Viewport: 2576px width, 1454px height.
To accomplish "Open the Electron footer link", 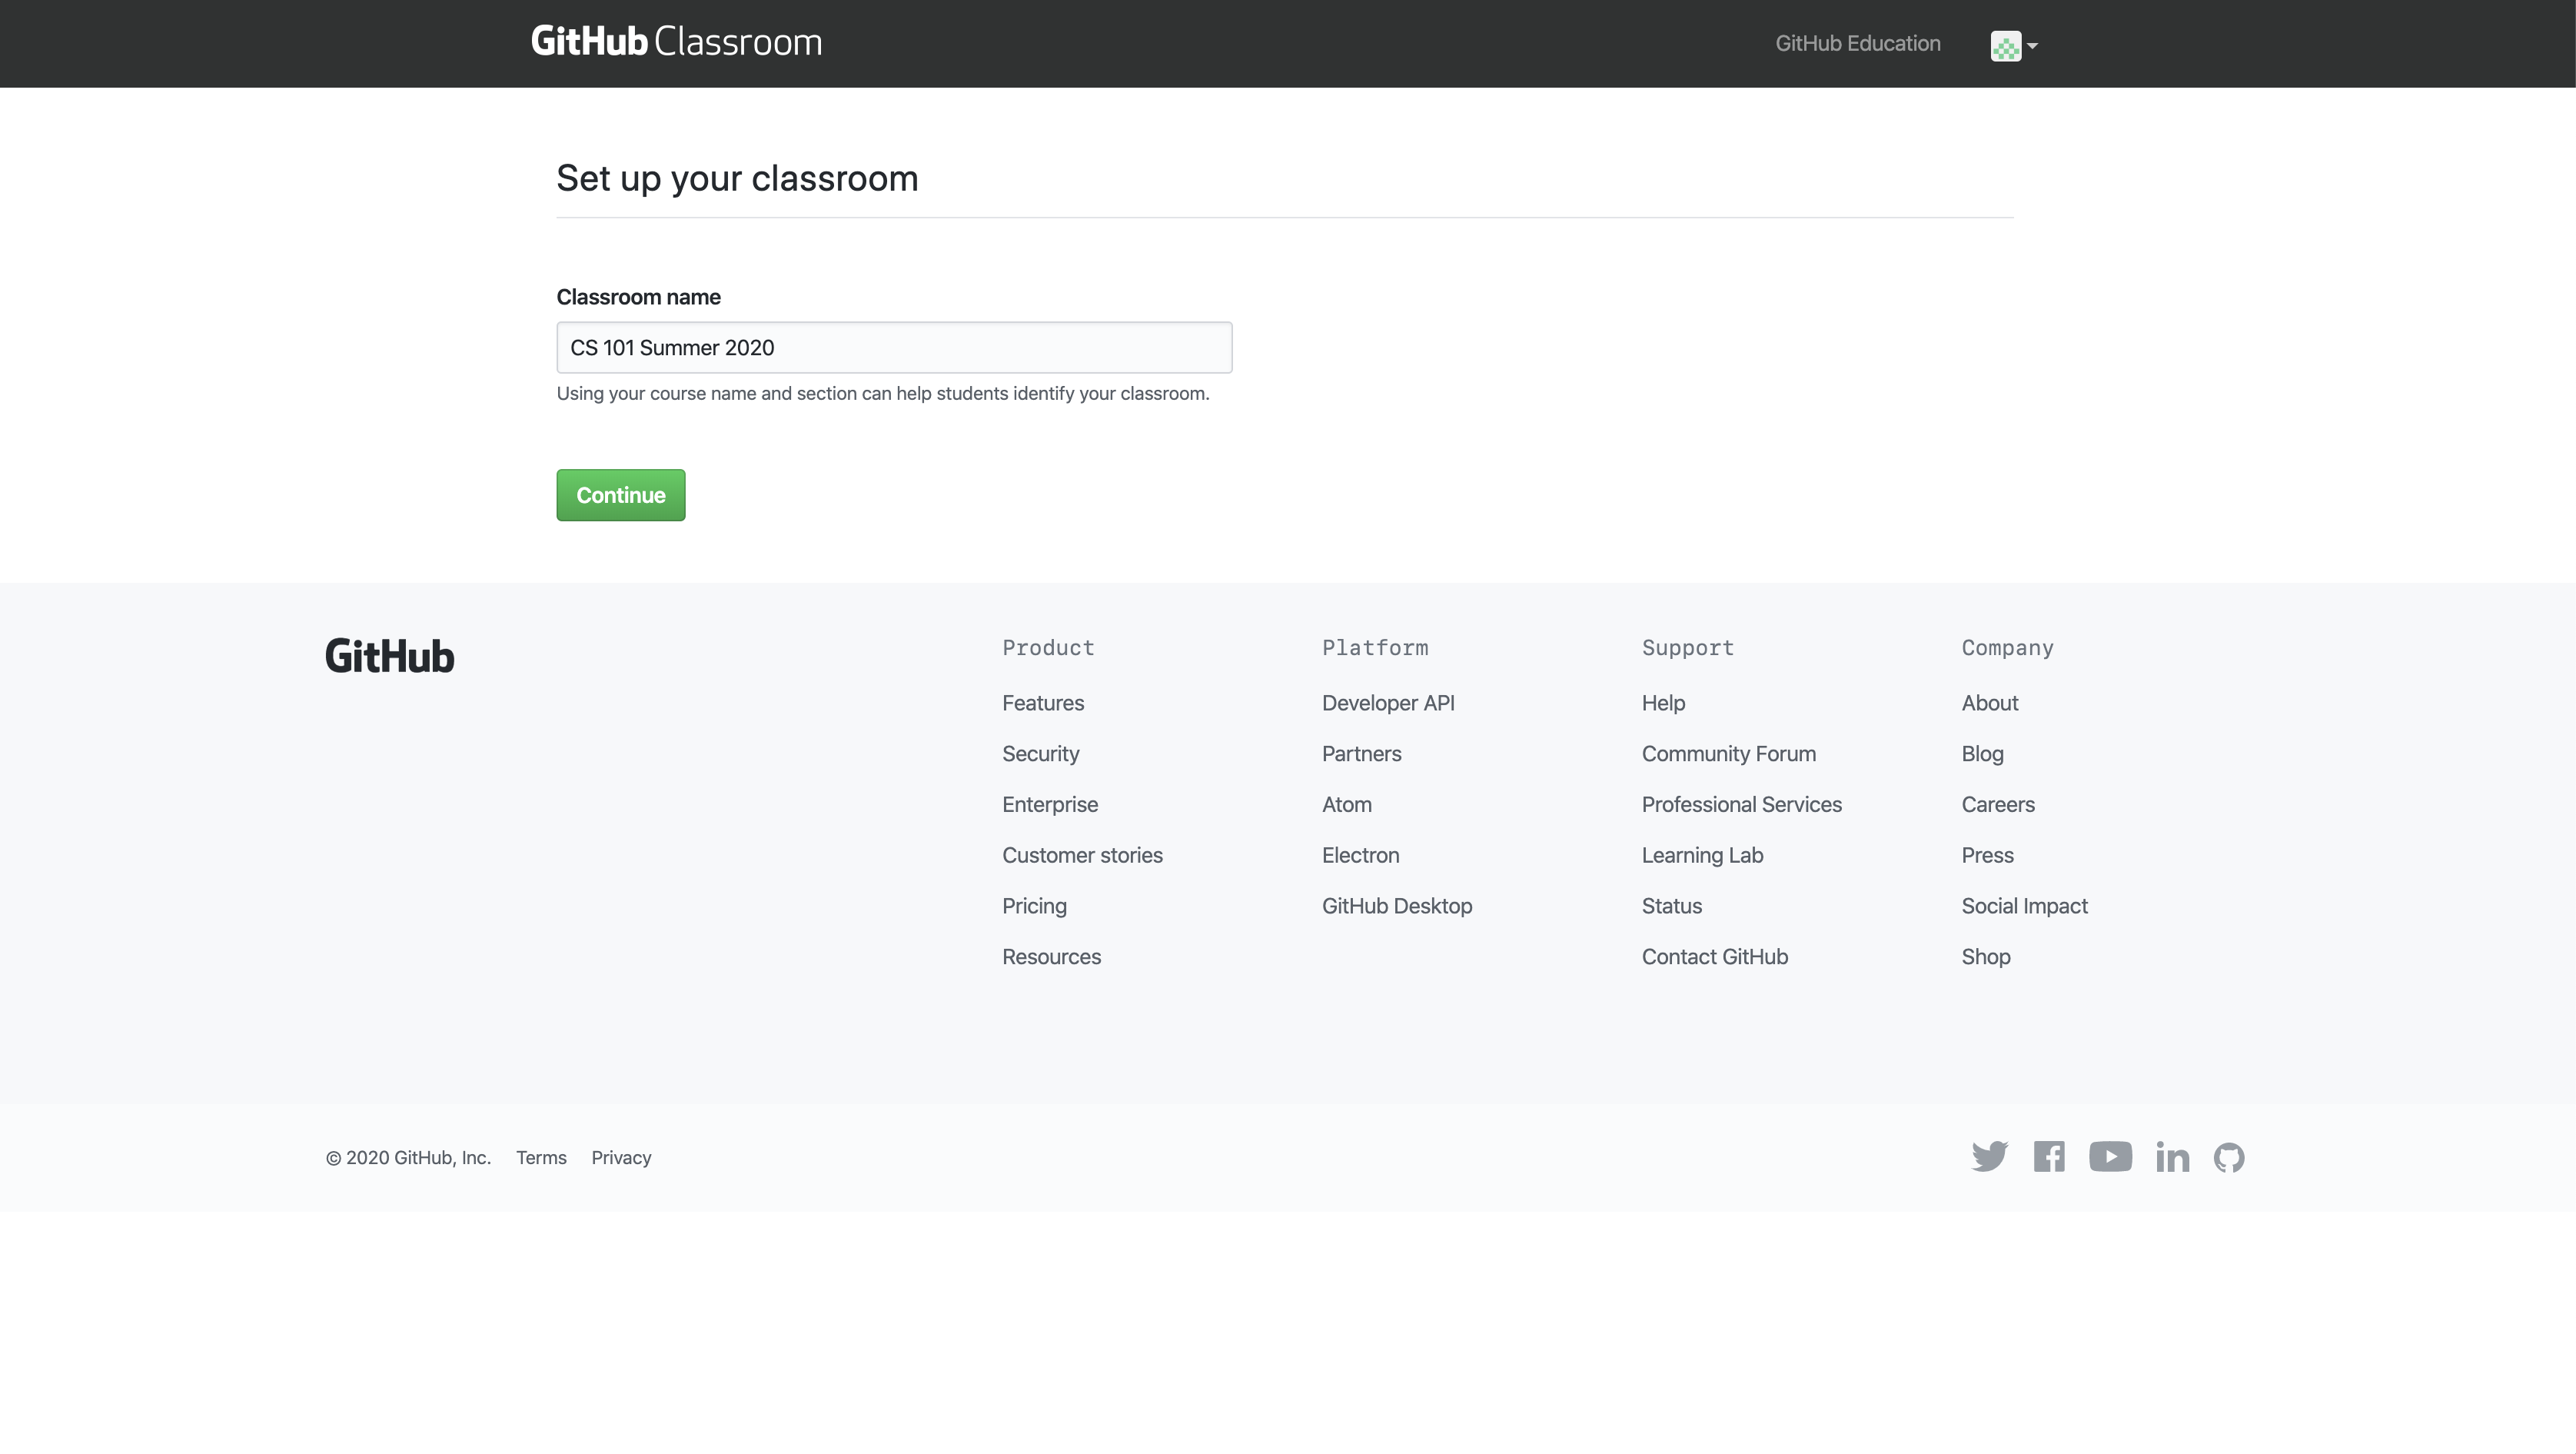I will (1360, 855).
